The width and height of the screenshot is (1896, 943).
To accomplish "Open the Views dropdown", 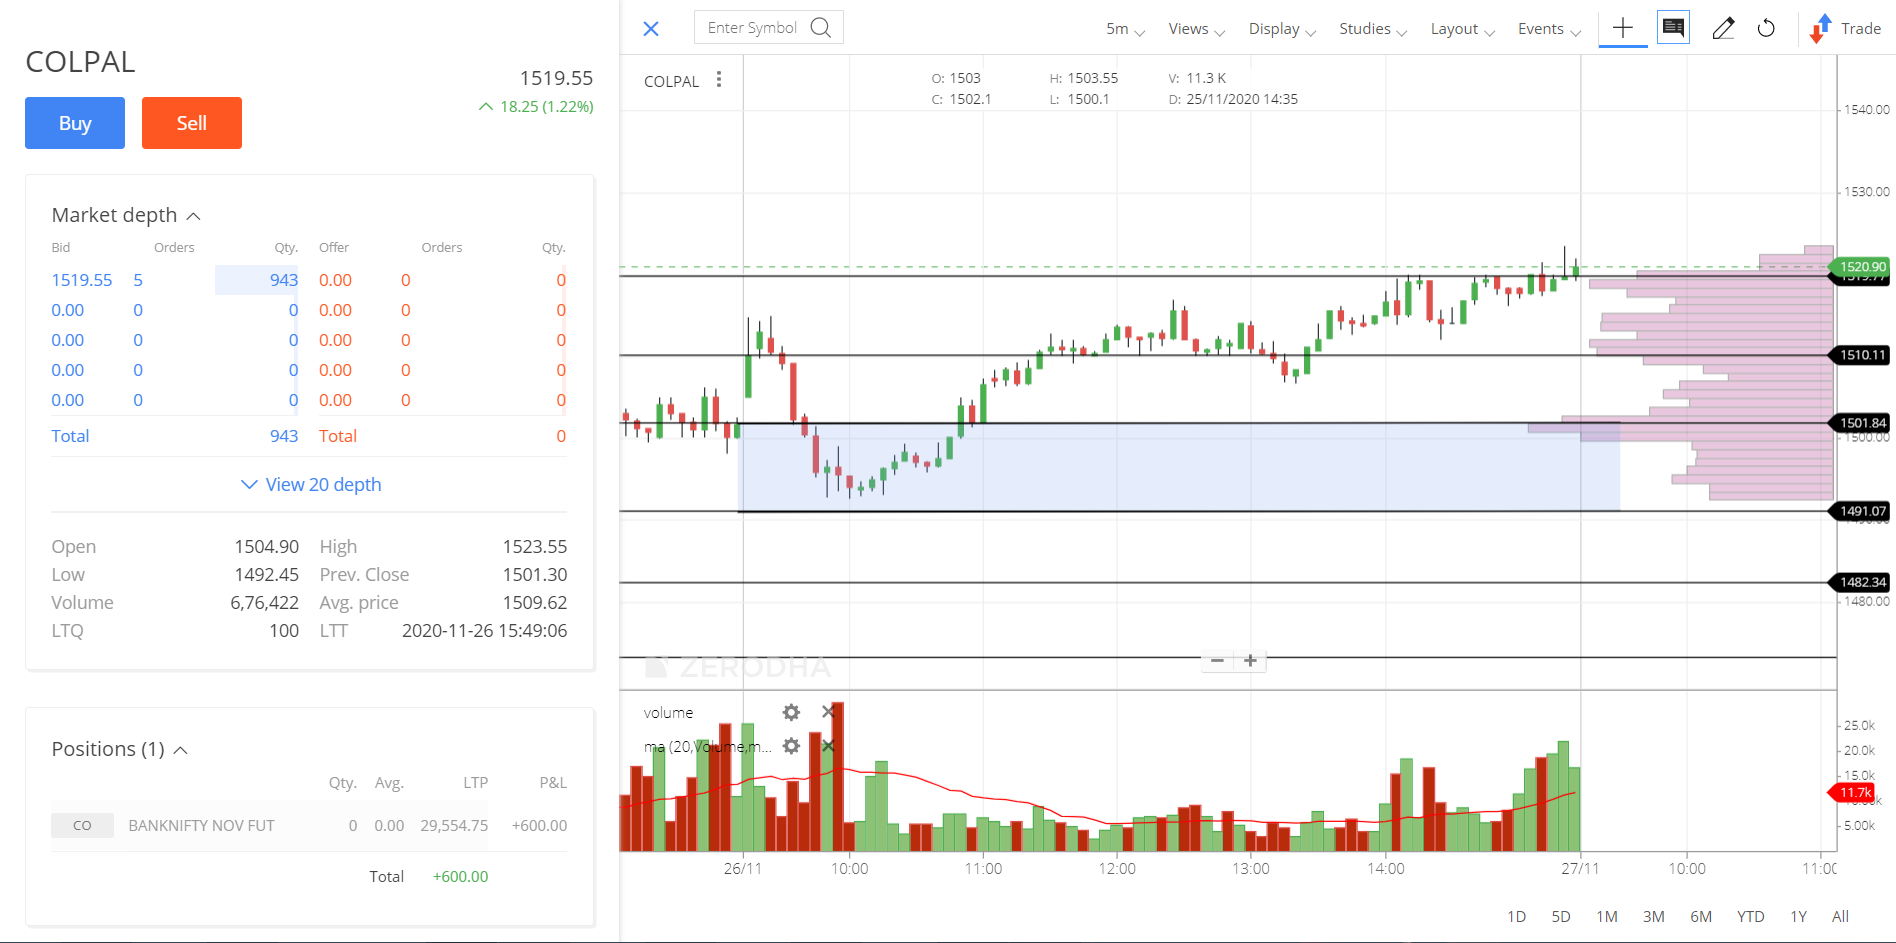I will click(1196, 29).
